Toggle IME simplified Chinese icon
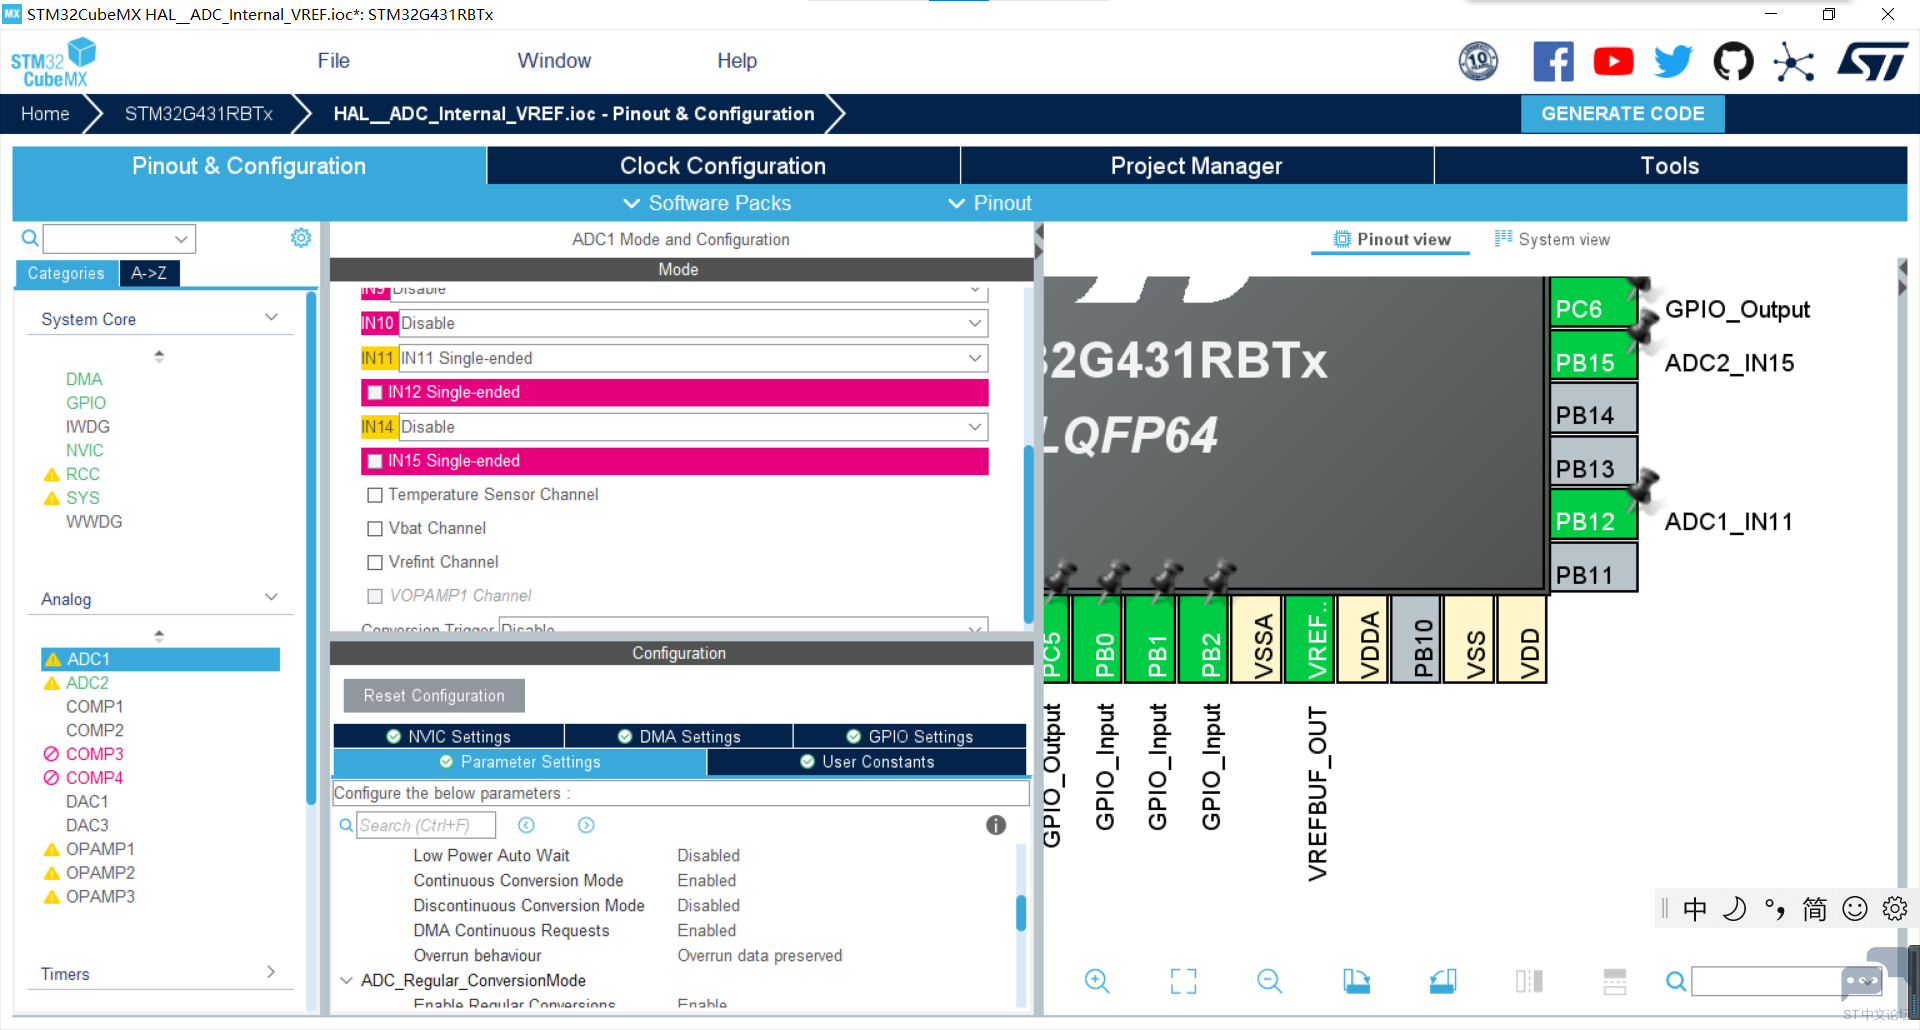 click(1815, 908)
